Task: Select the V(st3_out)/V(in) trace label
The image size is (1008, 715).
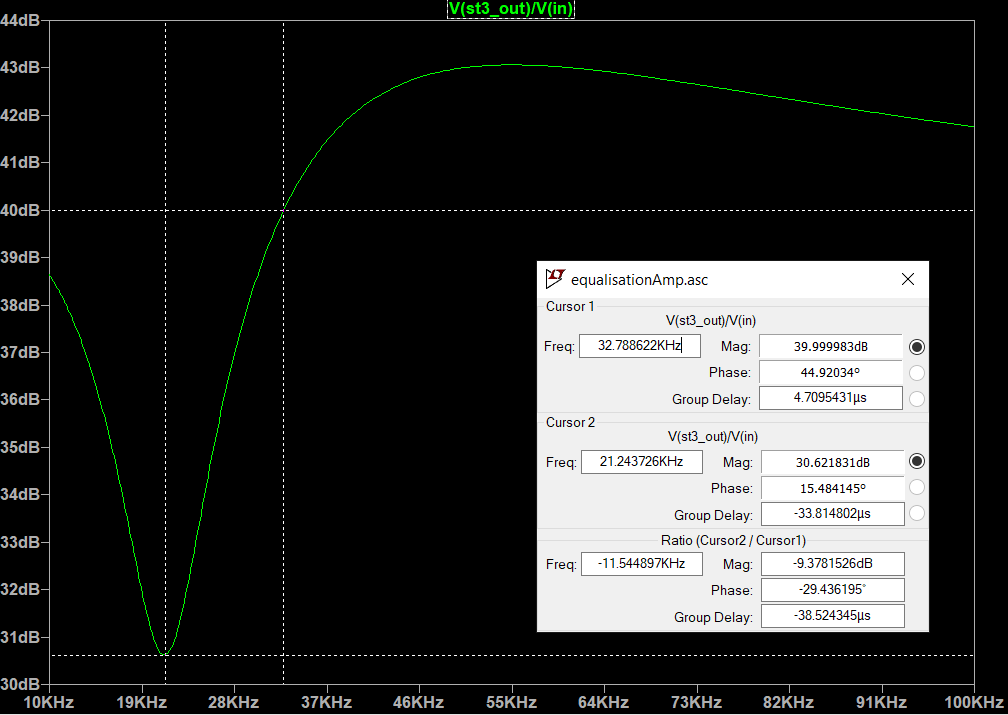Action: [510, 9]
